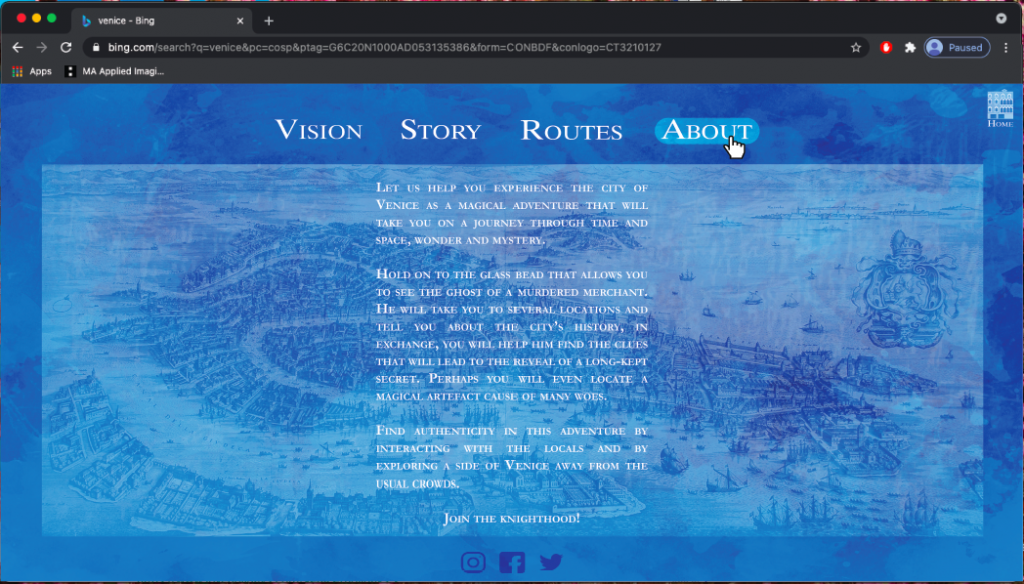This screenshot has height=584, width=1024.
Task: Select the venice - Bing tab
Action: point(162,21)
